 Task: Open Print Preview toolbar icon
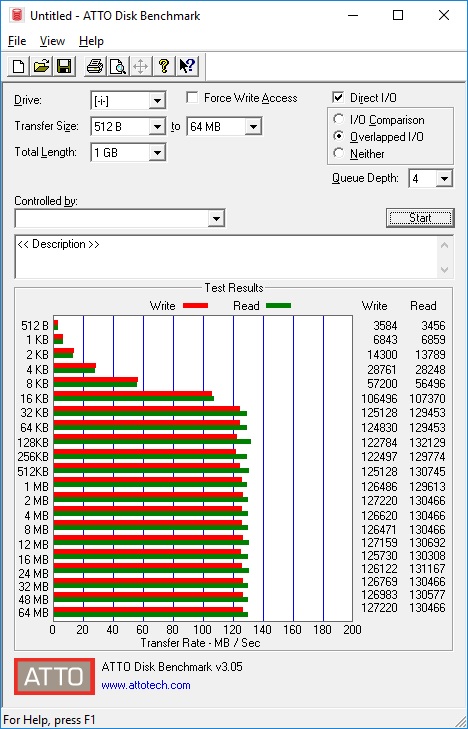[118, 66]
